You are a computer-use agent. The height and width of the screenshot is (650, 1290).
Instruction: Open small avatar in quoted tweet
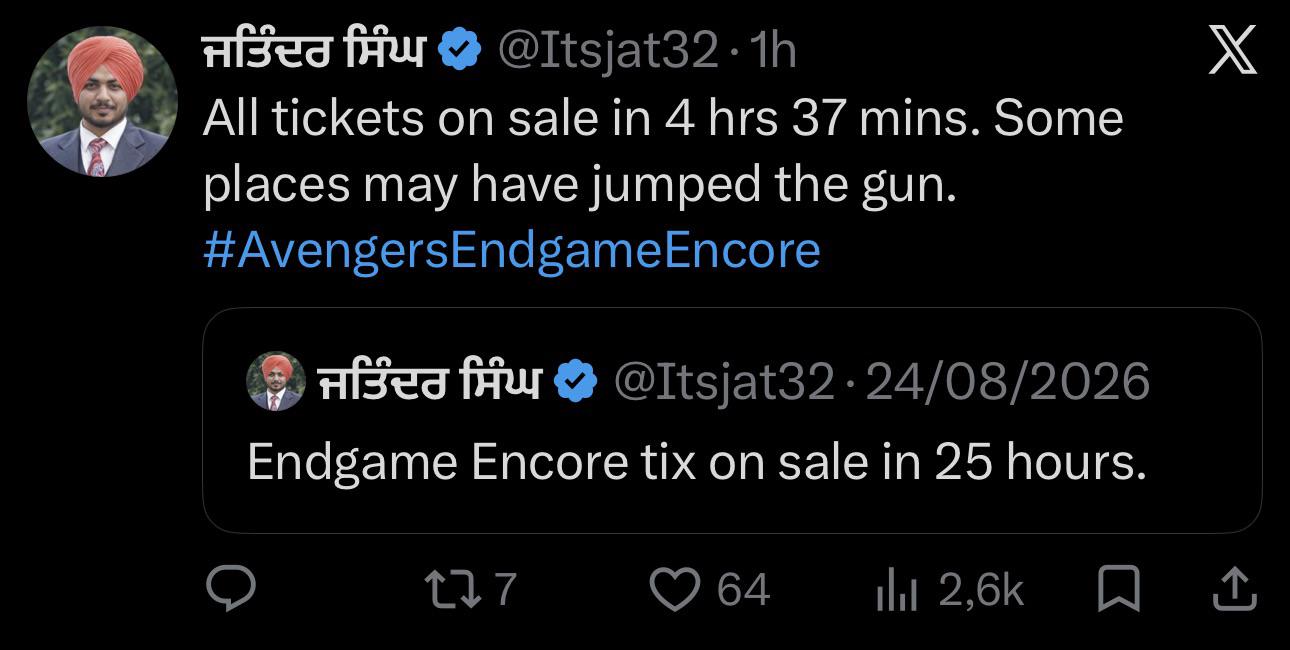tap(276, 381)
